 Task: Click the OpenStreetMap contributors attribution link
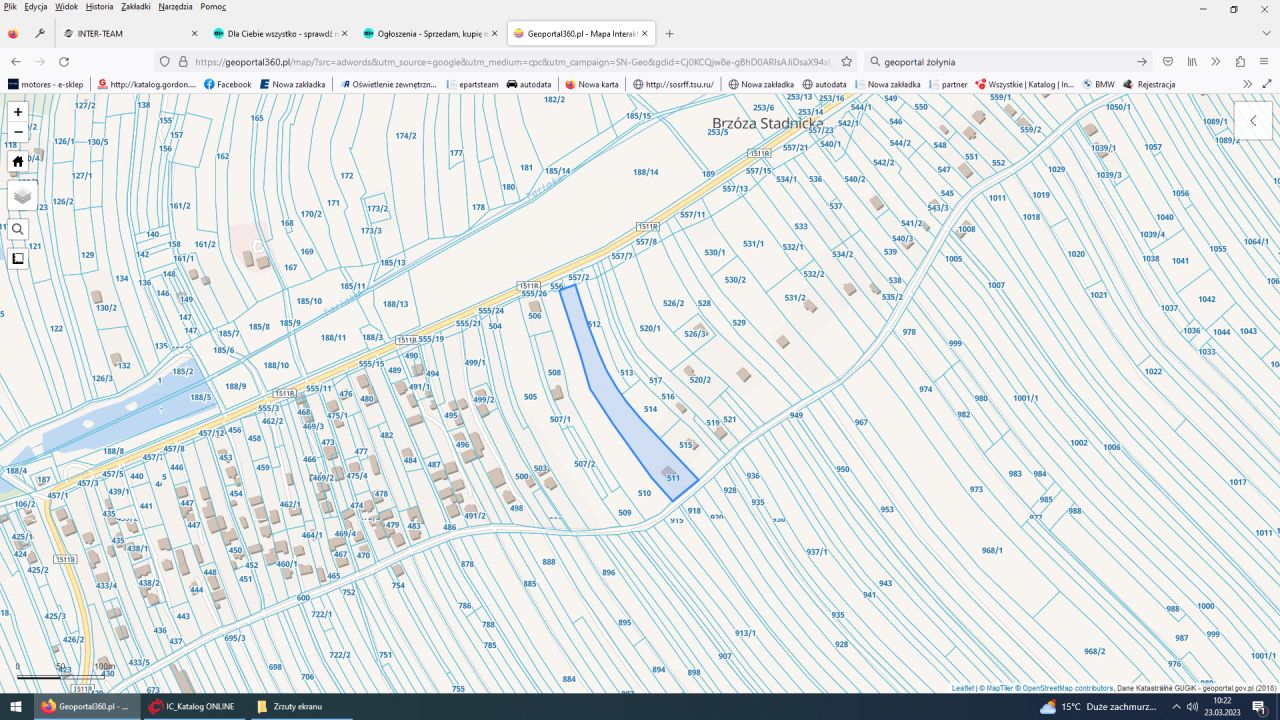click(x=1067, y=688)
